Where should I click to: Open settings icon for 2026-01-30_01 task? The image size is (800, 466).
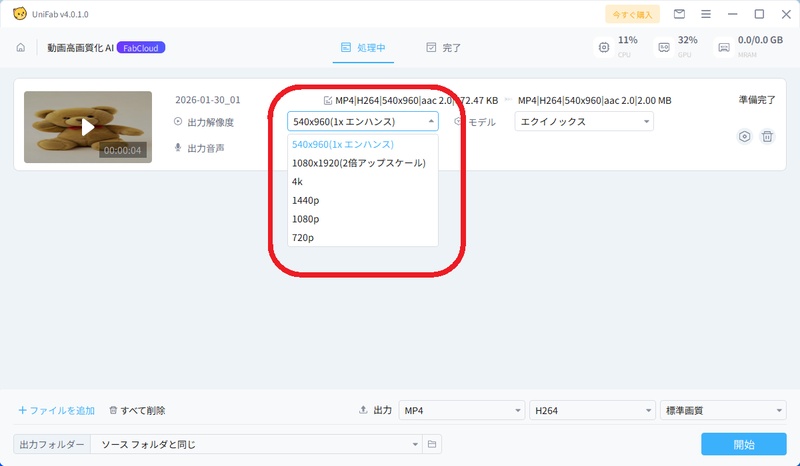pos(745,136)
